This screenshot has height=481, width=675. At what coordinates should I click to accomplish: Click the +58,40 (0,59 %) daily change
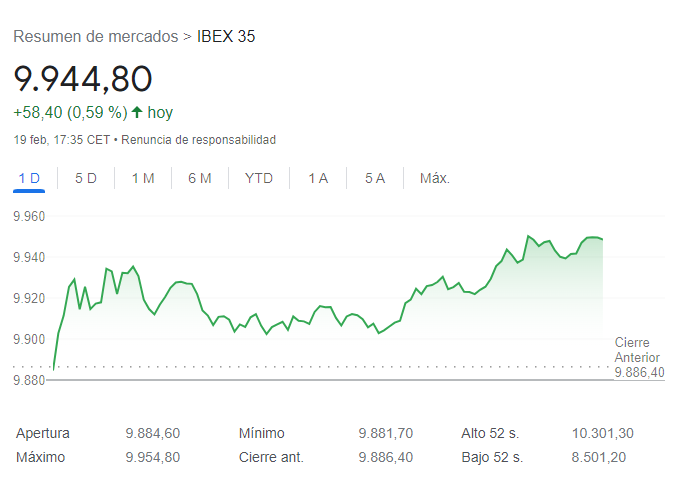[x=70, y=113]
